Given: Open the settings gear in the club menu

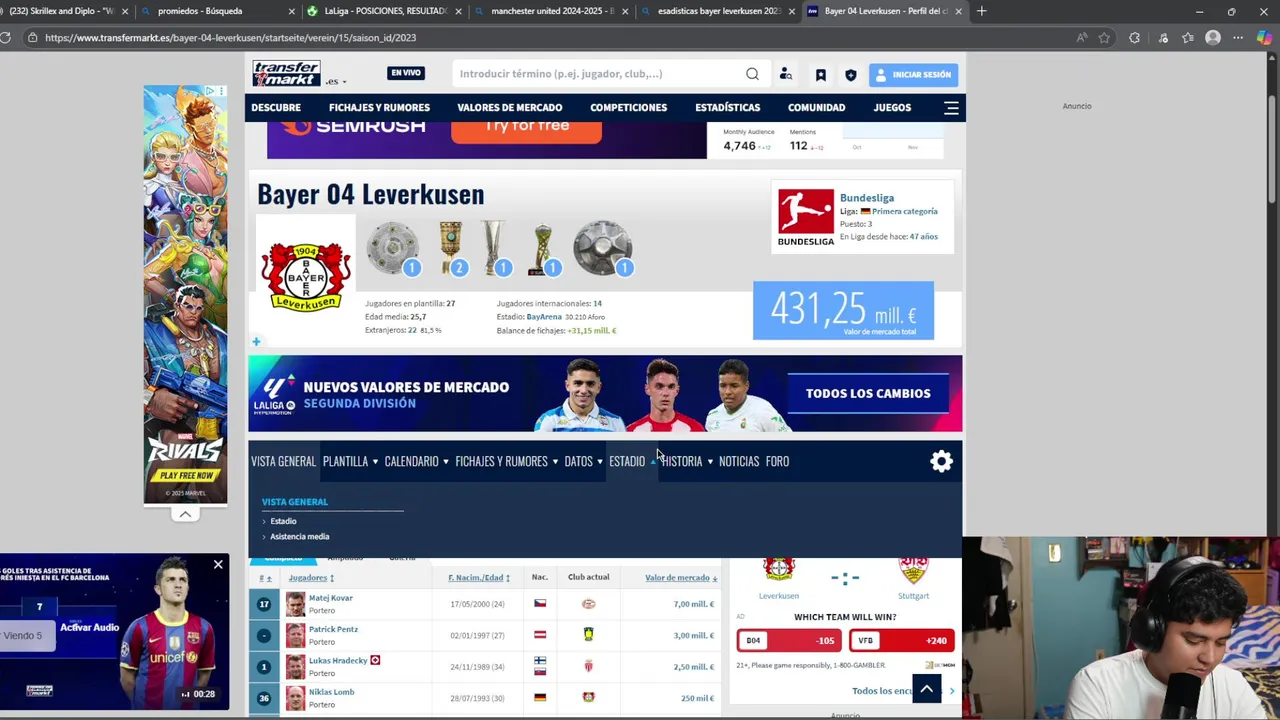Looking at the screenshot, I should click(x=941, y=461).
